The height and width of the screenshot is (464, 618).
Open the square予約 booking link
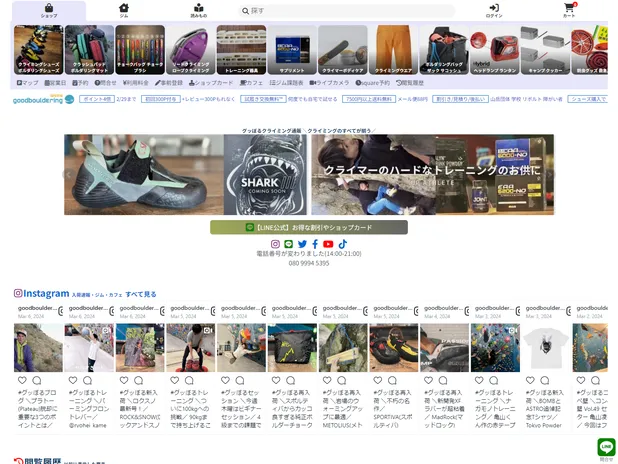(x=372, y=83)
